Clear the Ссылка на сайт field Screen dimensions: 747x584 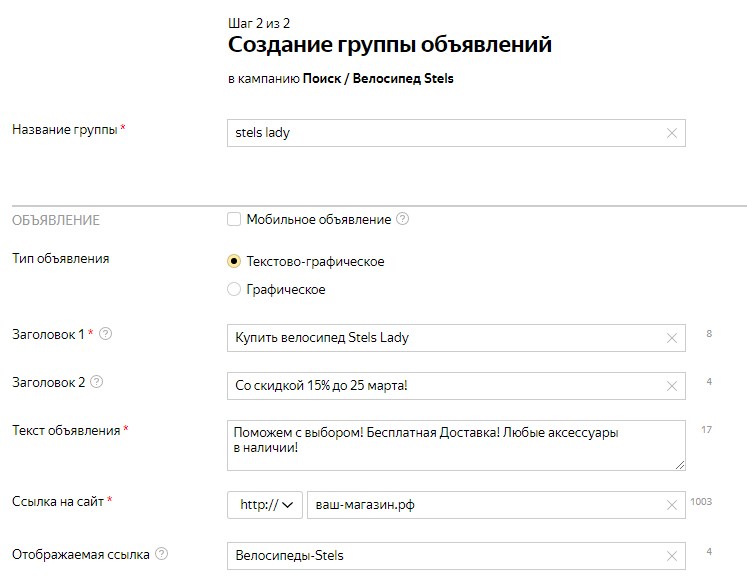[x=672, y=505]
